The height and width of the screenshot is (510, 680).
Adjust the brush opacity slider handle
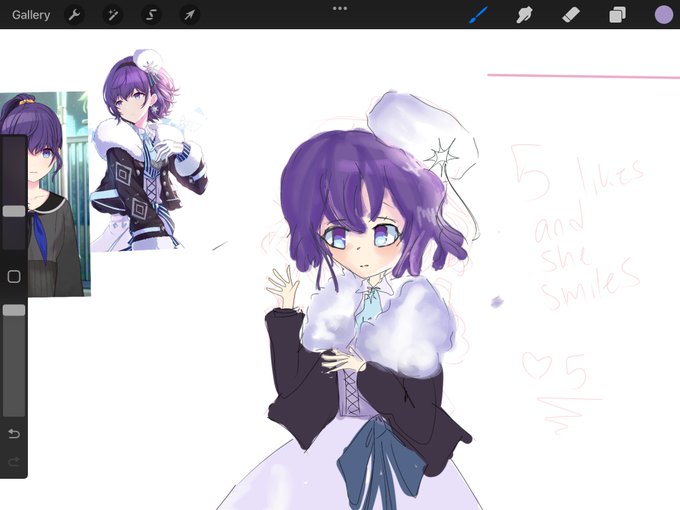[14, 310]
